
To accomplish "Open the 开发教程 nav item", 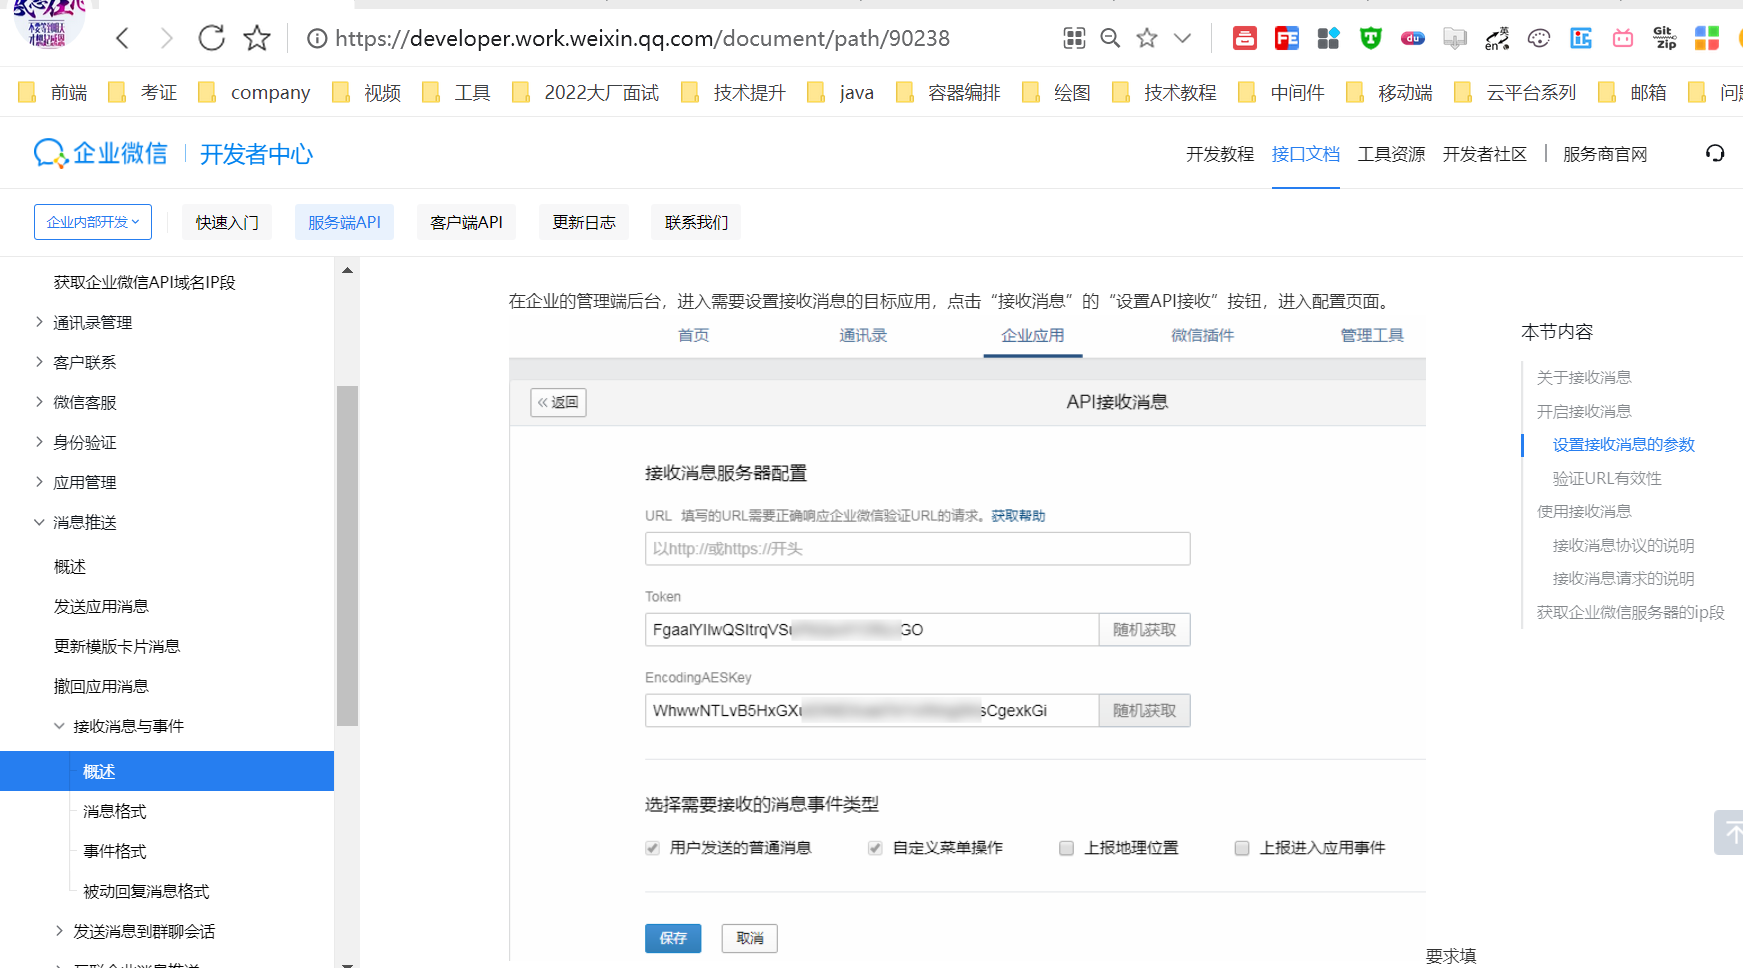I will [x=1220, y=154].
